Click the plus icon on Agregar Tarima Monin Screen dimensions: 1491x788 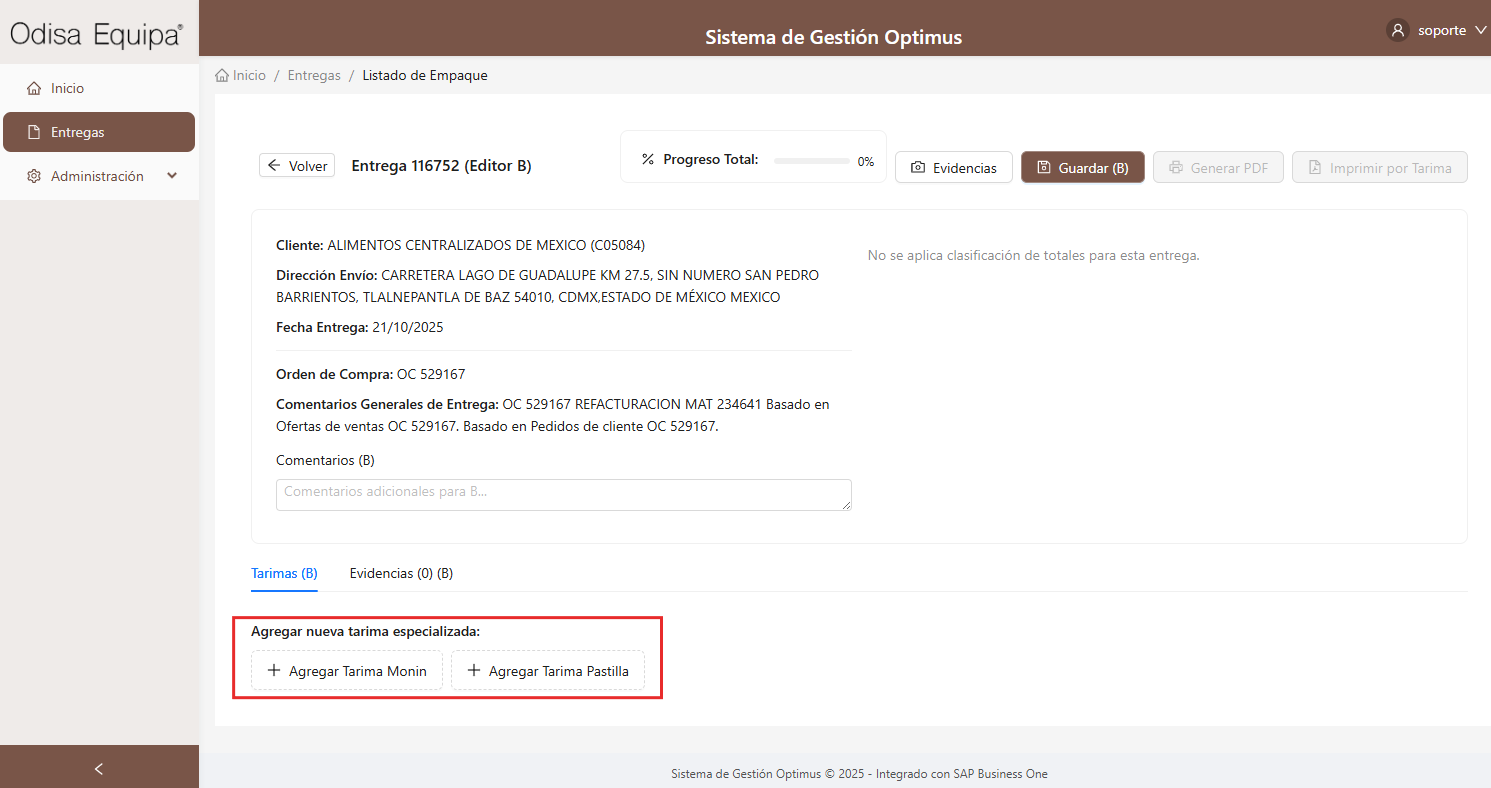pyautogui.click(x=274, y=670)
